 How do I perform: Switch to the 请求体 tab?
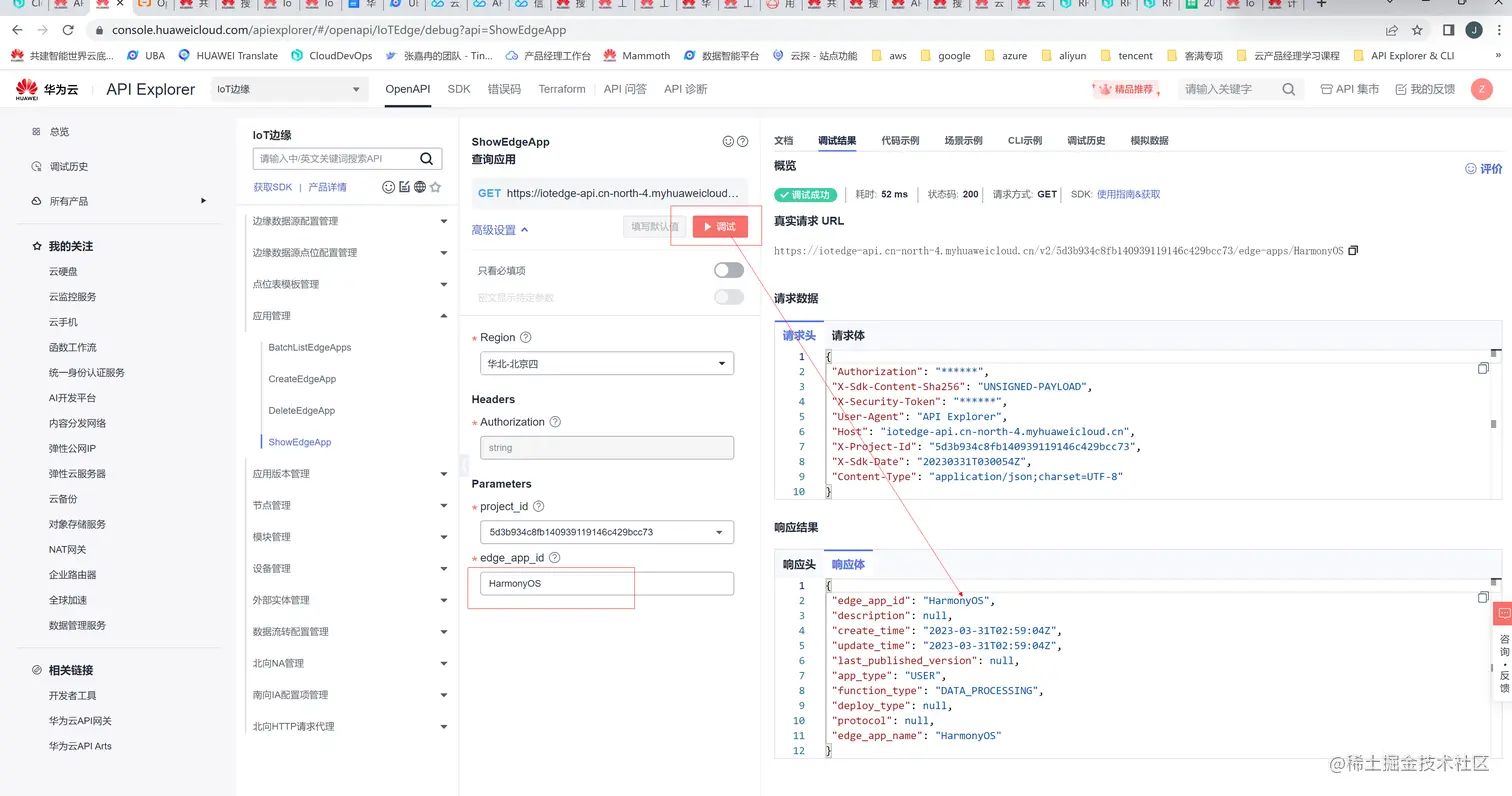click(848, 336)
